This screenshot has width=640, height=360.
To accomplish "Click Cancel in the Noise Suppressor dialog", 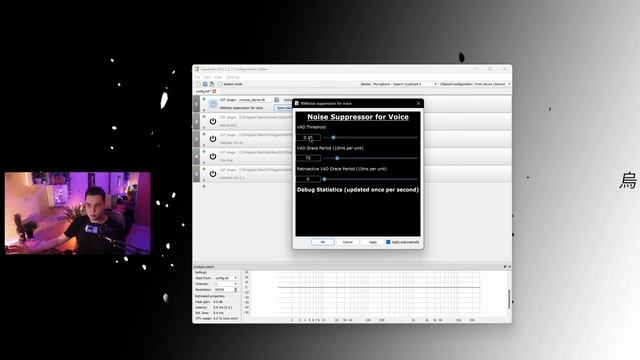I will point(348,242).
